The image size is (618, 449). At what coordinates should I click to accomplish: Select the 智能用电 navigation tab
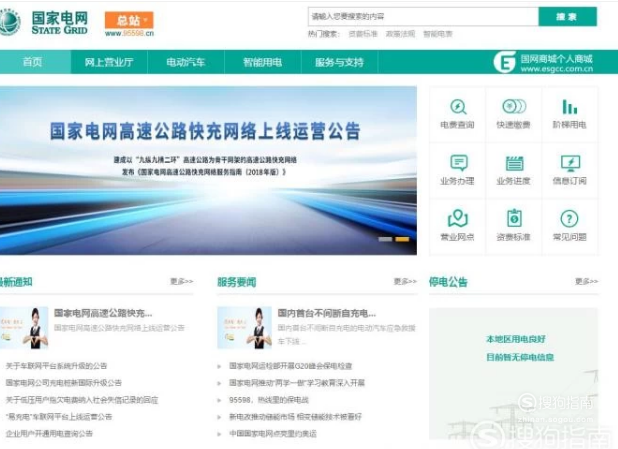tap(262, 62)
